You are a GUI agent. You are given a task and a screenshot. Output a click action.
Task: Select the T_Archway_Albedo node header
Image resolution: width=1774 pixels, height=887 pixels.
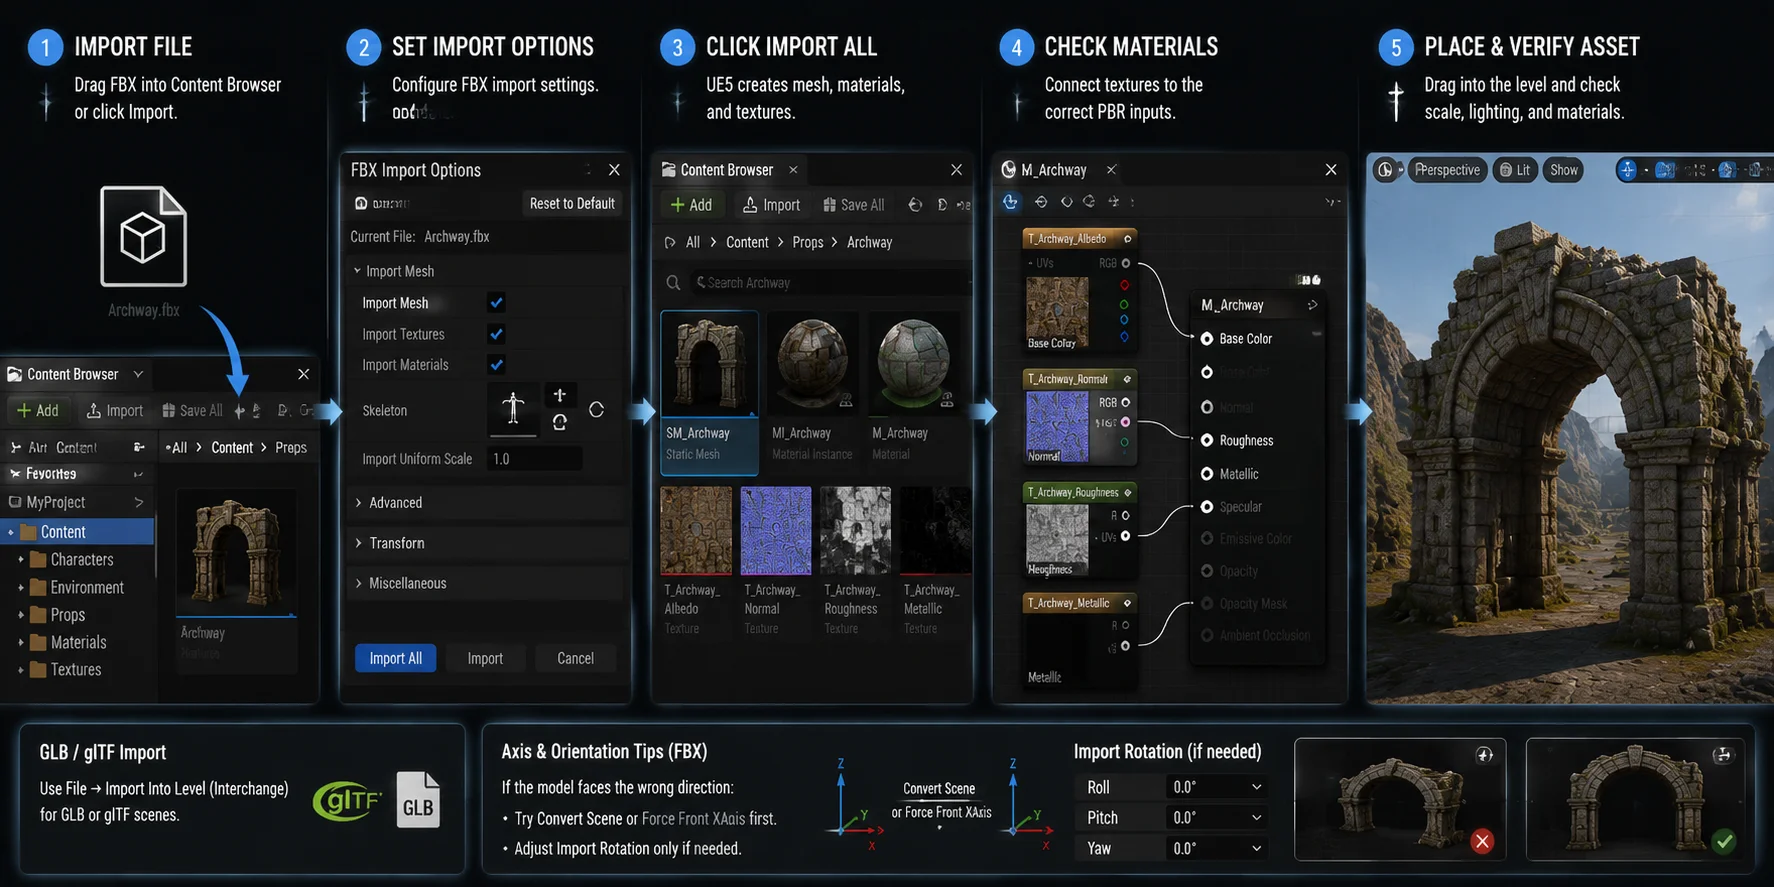(x=1080, y=238)
